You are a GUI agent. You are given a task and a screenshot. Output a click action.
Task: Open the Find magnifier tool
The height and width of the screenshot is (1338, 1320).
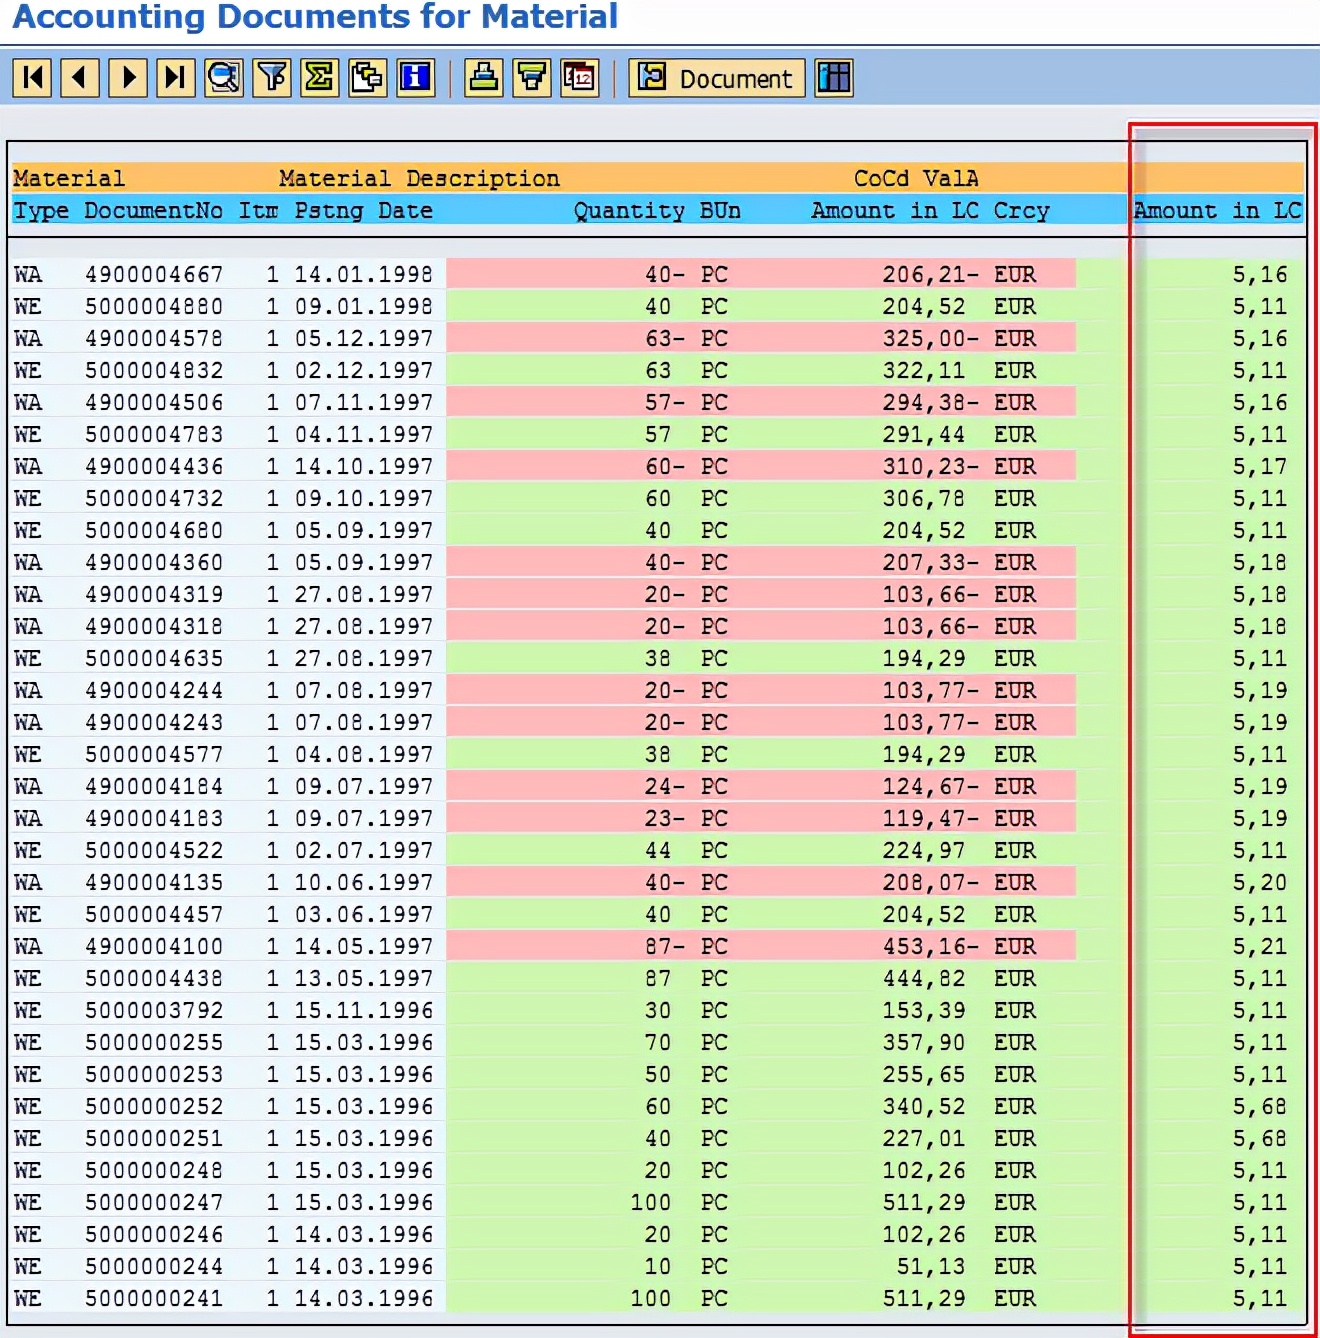224,78
